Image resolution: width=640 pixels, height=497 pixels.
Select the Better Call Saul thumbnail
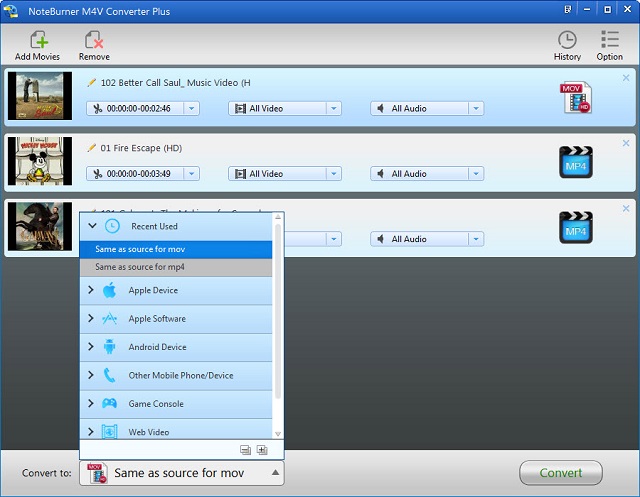pos(40,96)
